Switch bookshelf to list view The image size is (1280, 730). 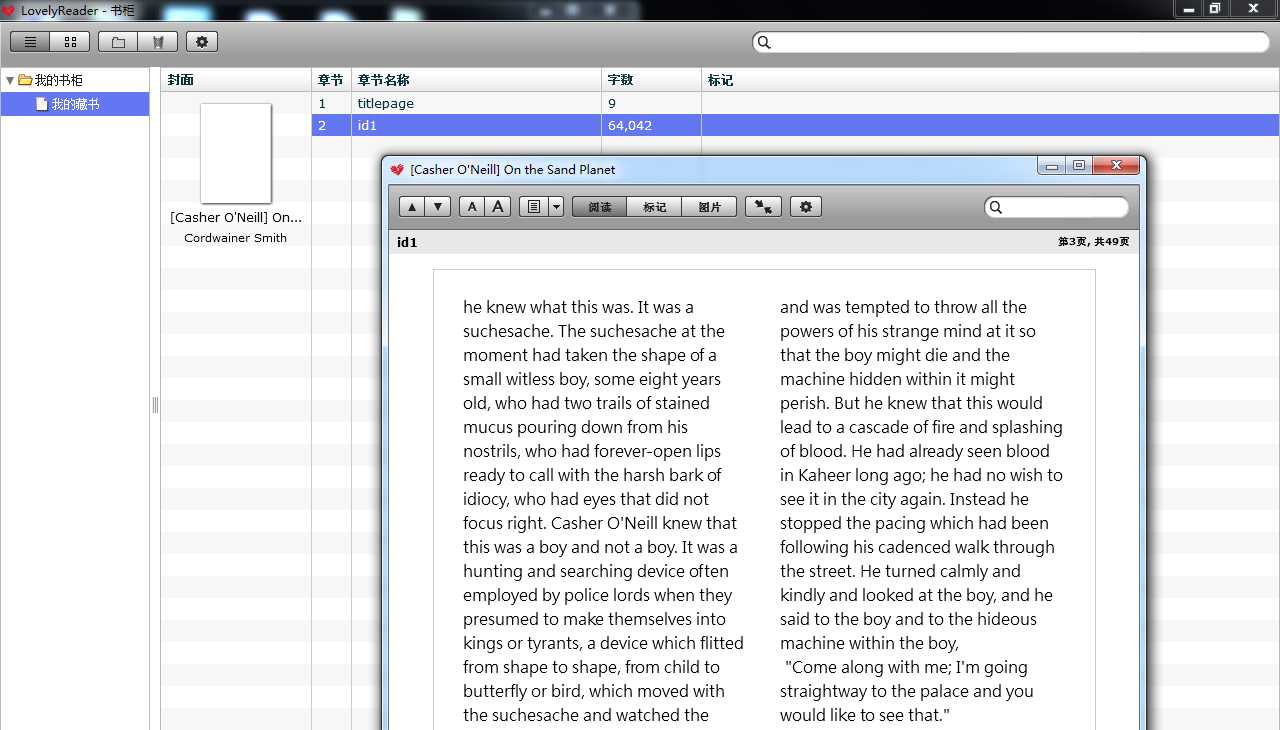(30, 42)
